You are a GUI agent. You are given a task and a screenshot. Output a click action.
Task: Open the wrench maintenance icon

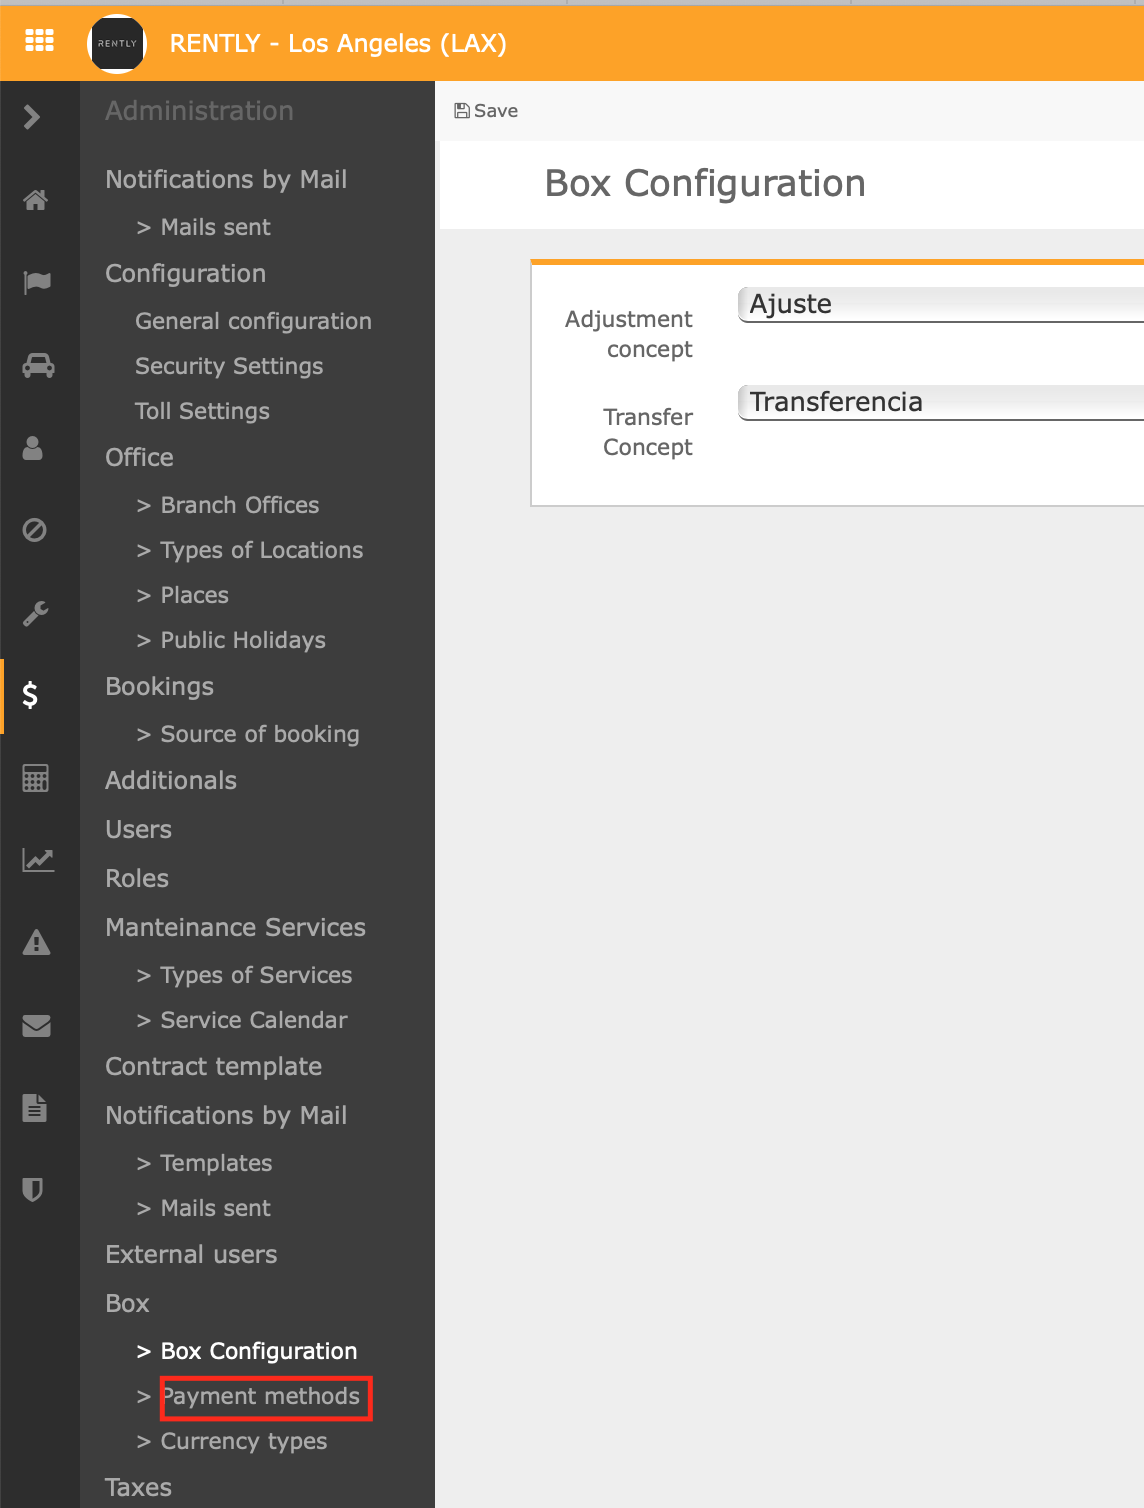36,612
